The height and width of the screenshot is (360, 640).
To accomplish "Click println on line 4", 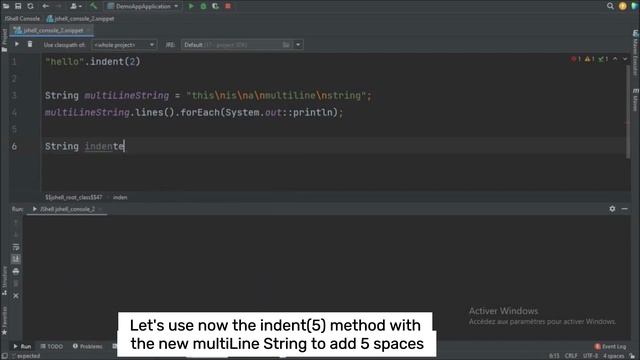I will tap(313, 112).
